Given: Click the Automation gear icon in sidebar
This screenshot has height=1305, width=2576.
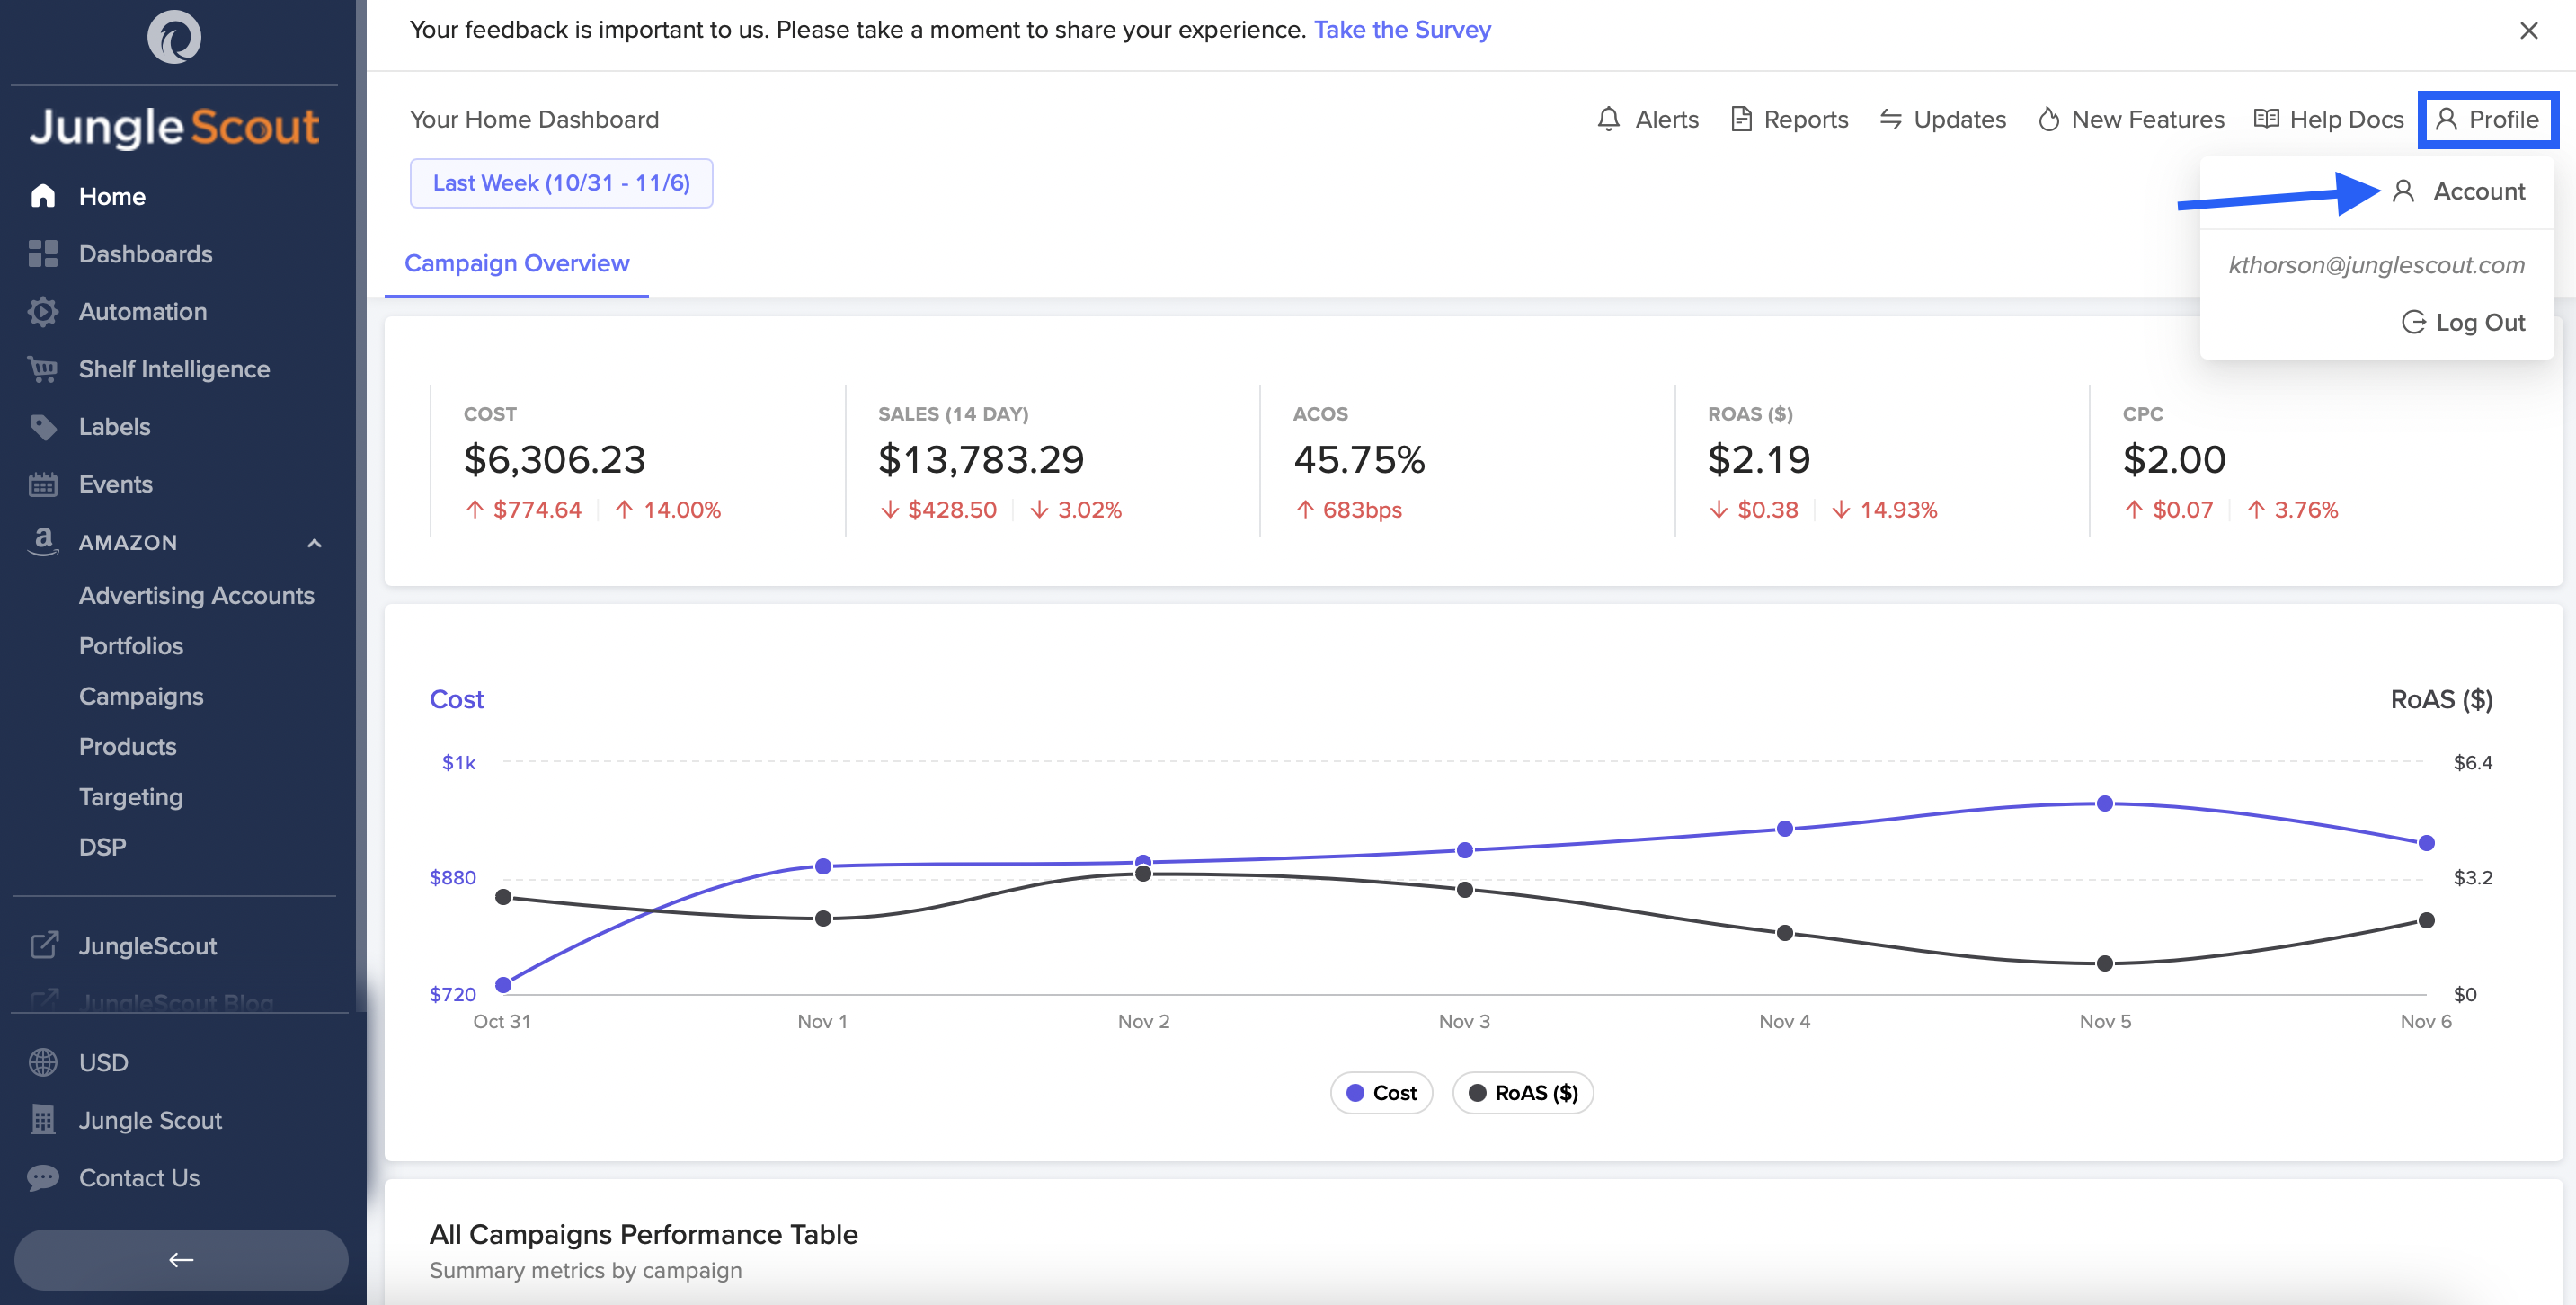Looking at the screenshot, I should (42, 311).
